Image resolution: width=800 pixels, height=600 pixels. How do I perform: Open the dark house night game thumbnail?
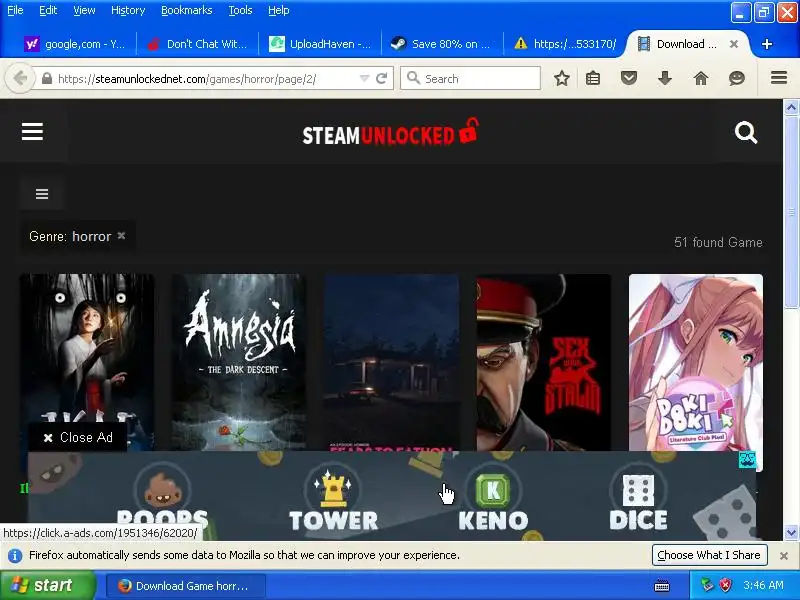[391, 362]
